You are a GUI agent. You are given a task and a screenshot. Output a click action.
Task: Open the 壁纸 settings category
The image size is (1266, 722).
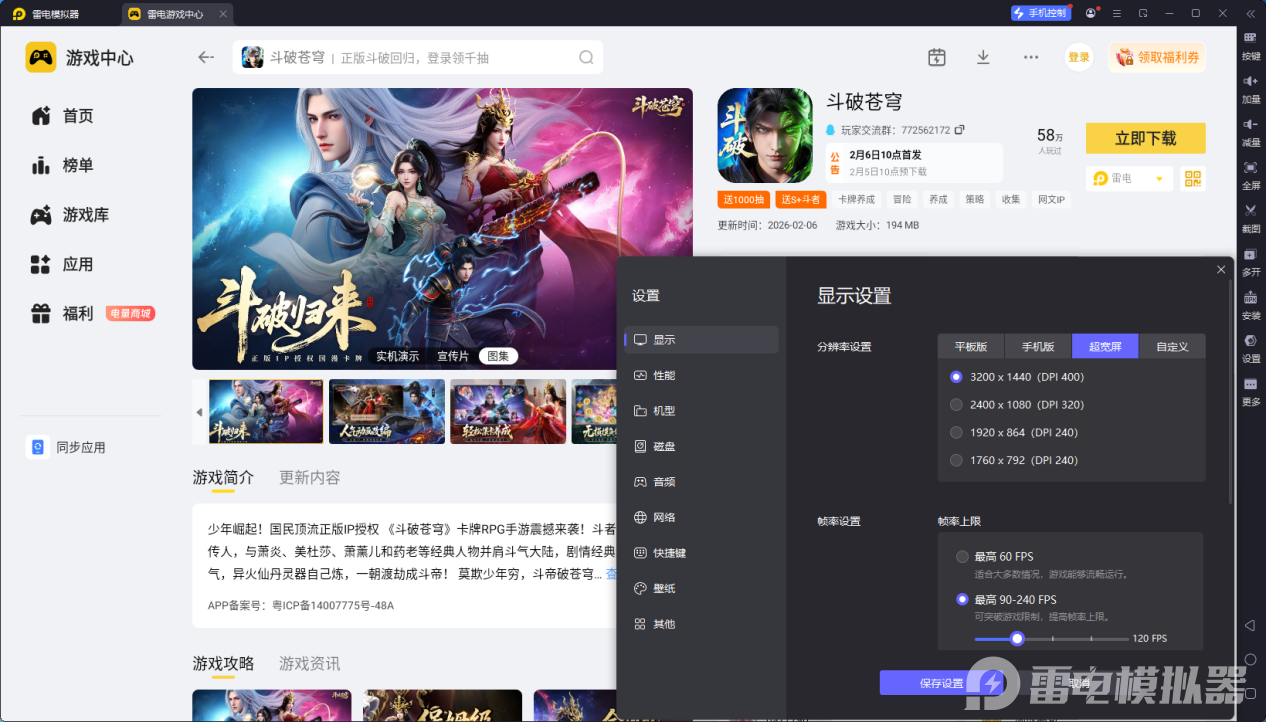pyautogui.click(x=701, y=589)
